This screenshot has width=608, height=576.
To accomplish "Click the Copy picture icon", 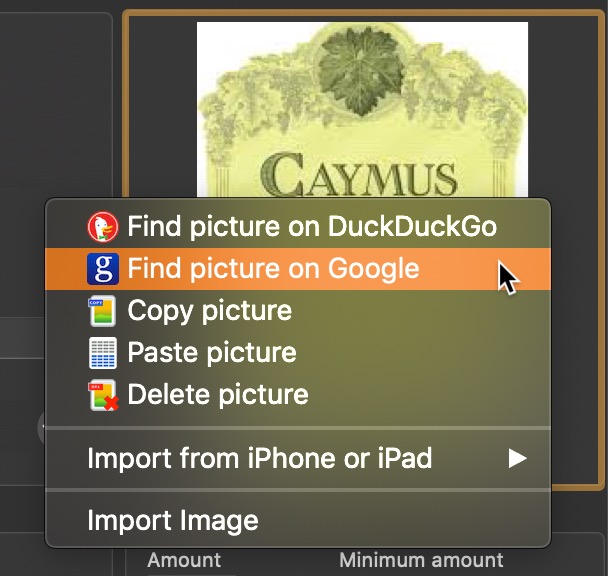I will [x=102, y=311].
